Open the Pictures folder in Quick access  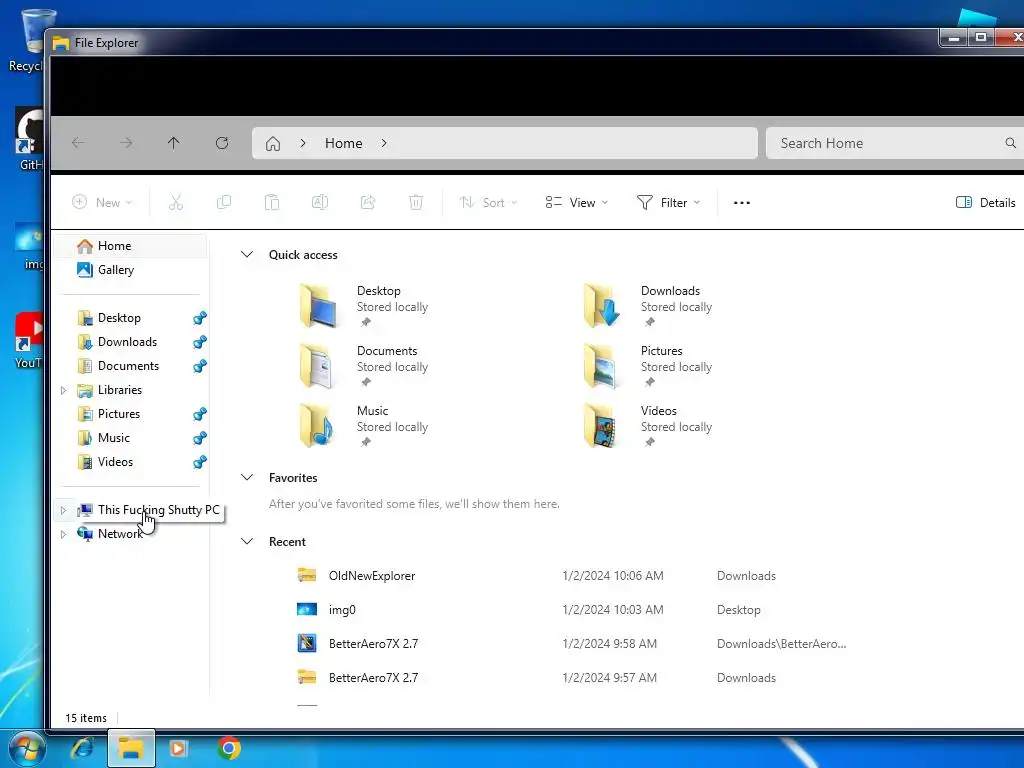pyautogui.click(x=650, y=366)
